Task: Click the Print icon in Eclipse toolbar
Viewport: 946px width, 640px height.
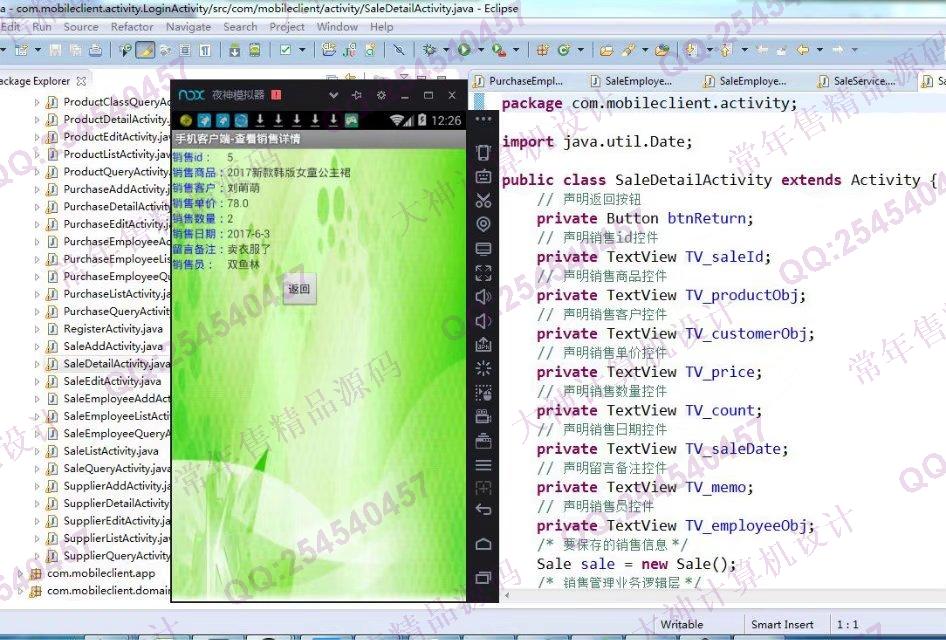Action: point(95,50)
